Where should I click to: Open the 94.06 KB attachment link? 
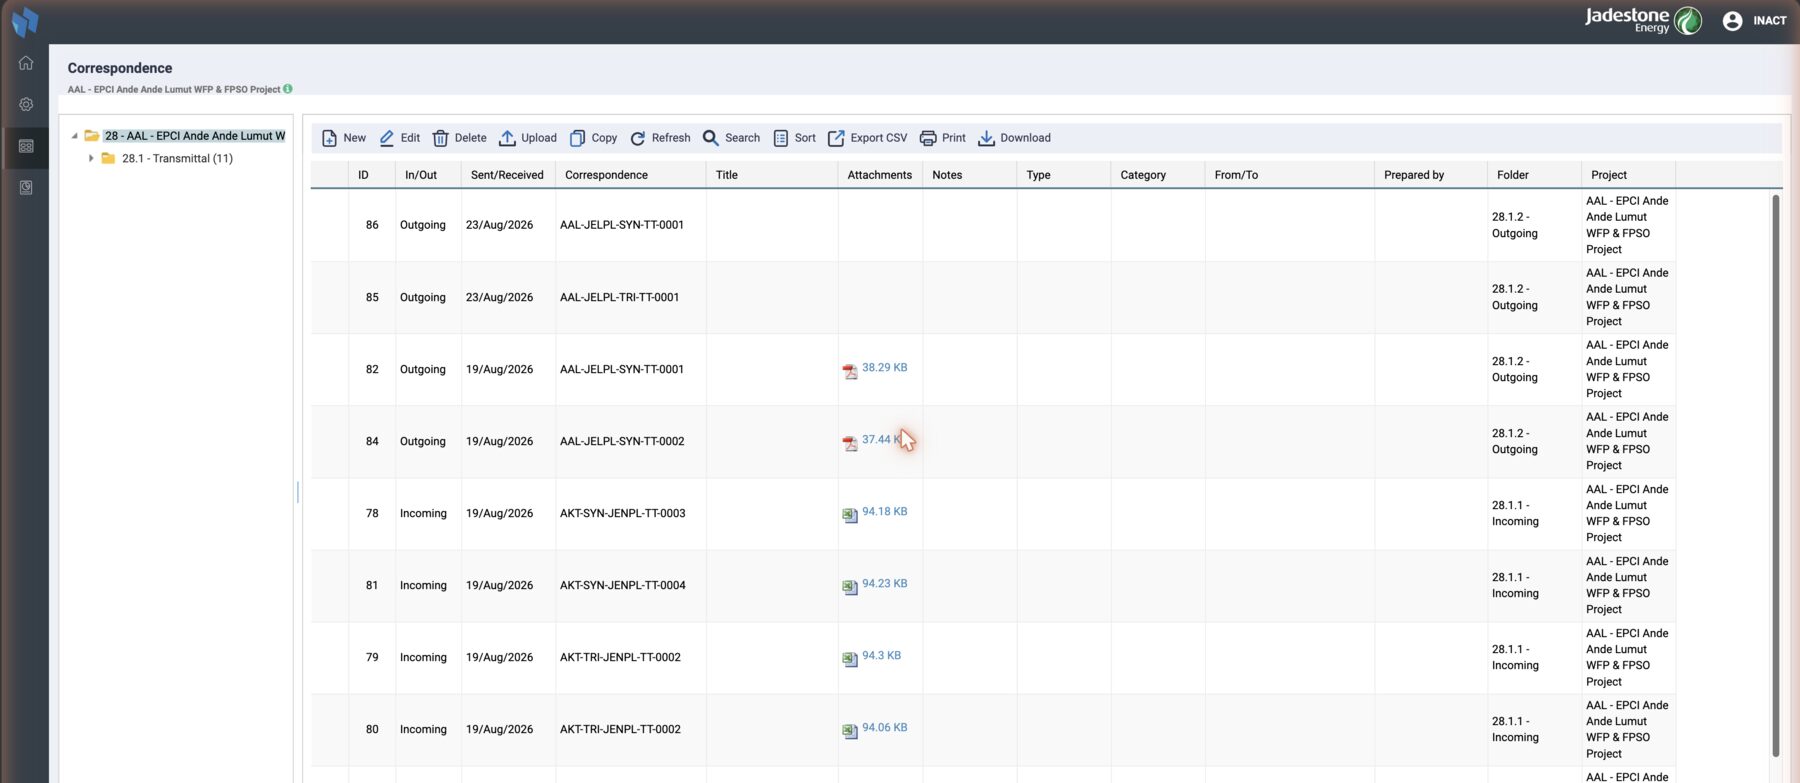885,728
